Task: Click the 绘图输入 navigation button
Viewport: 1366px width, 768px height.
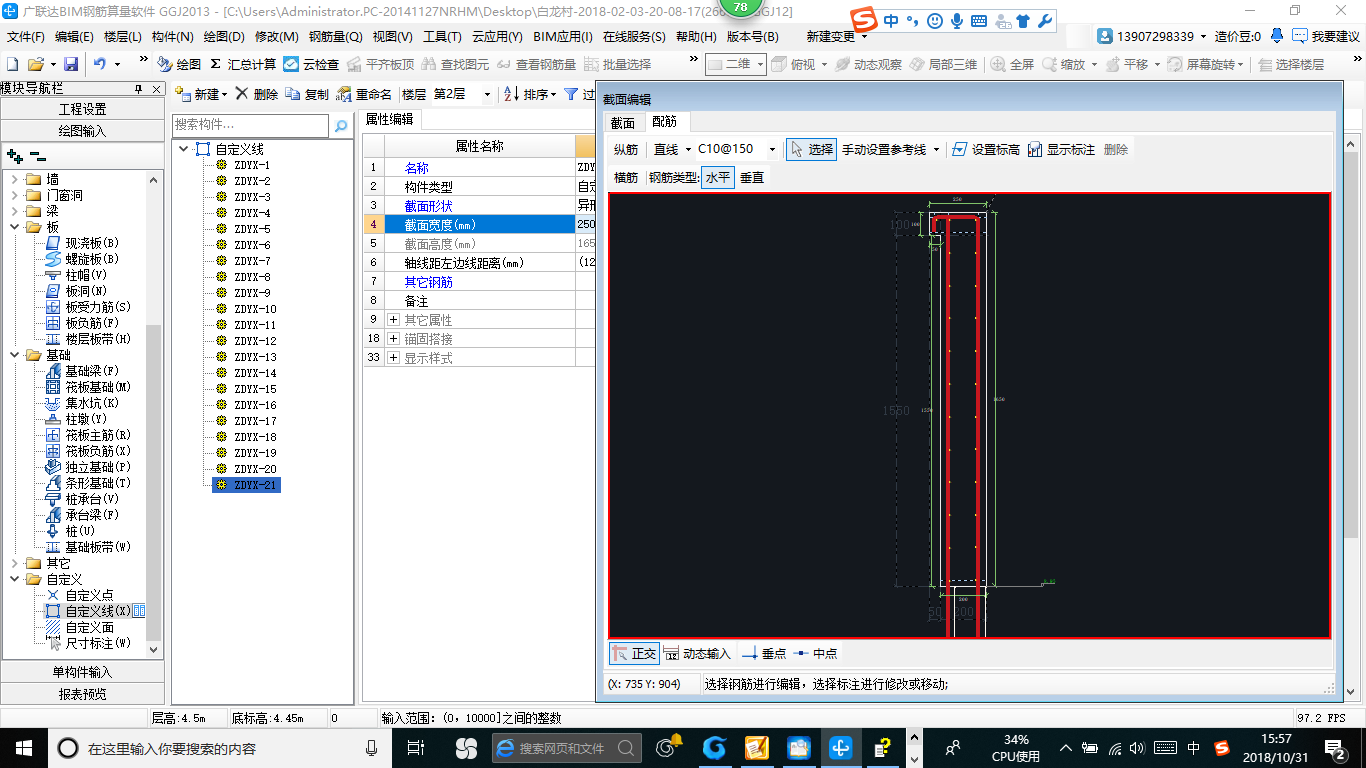Action: click(x=82, y=131)
